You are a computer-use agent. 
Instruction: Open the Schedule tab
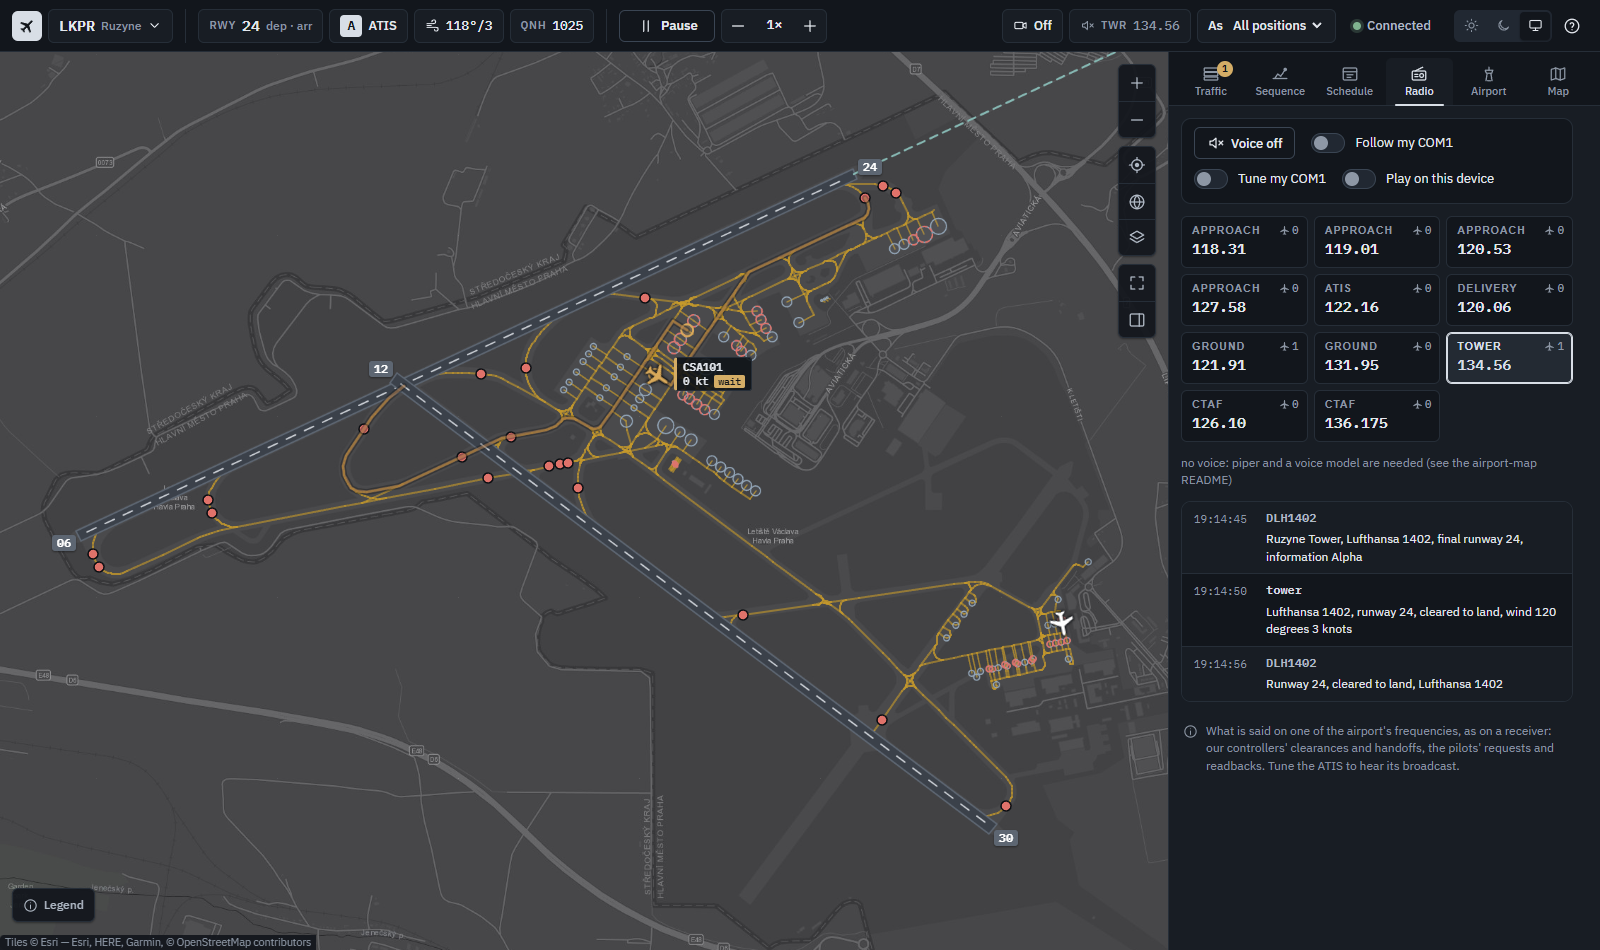1350,81
